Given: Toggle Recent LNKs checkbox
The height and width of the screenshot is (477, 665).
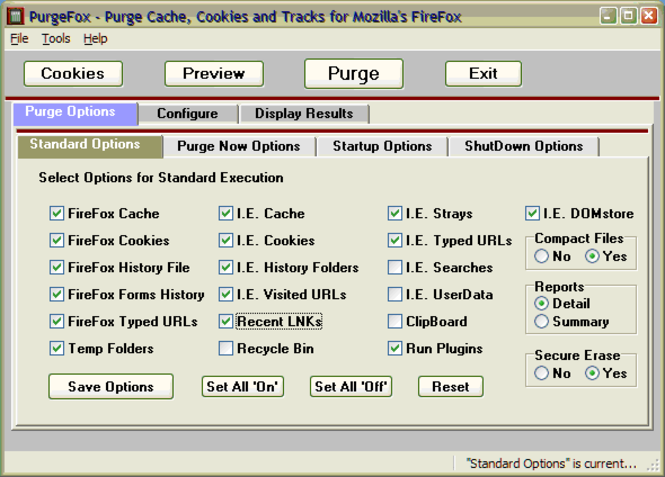Looking at the screenshot, I should (x=226, y=321).
